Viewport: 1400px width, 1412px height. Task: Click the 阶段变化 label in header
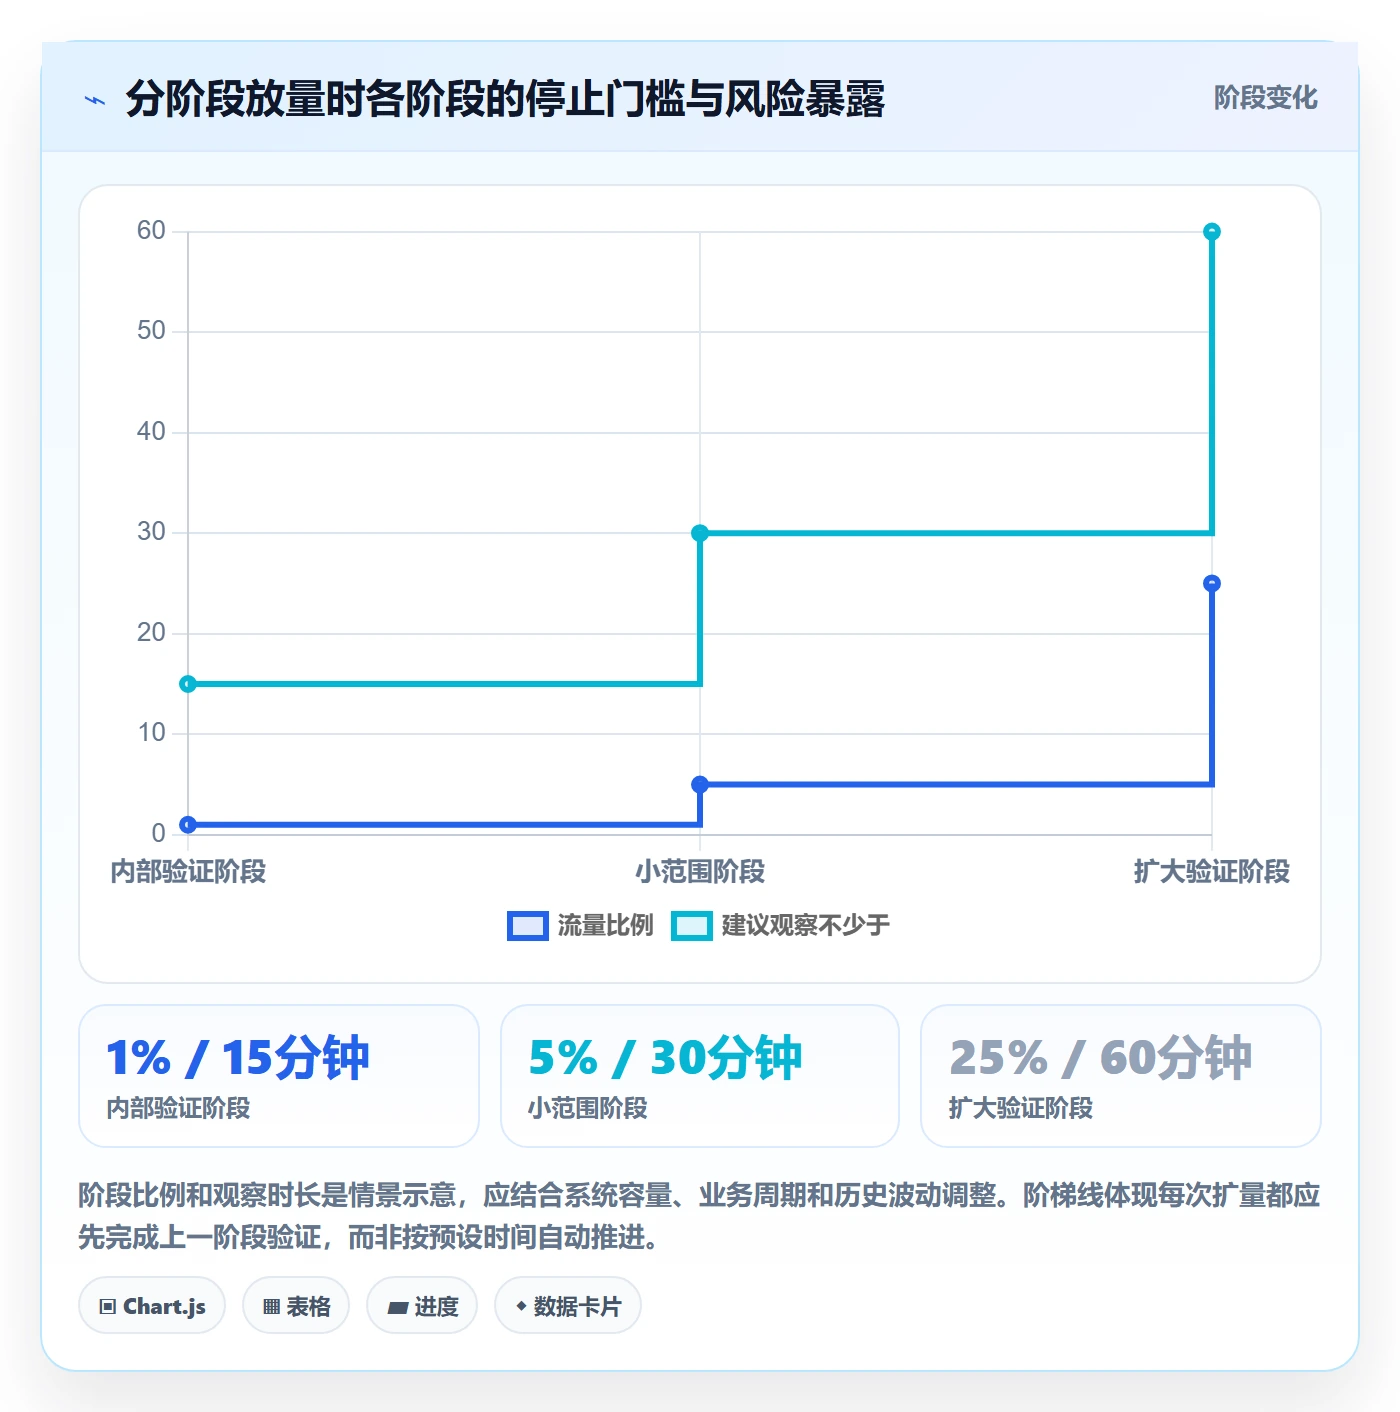(1265, 97)
